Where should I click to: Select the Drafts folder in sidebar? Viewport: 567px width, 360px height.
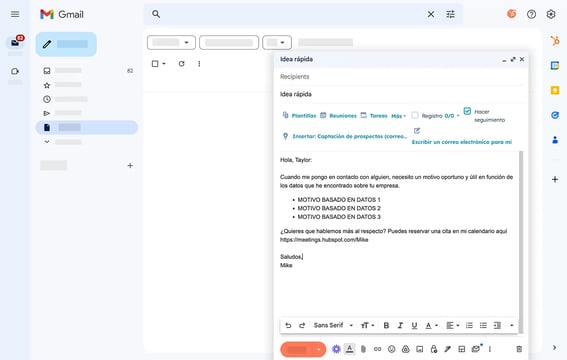(86, 127)
